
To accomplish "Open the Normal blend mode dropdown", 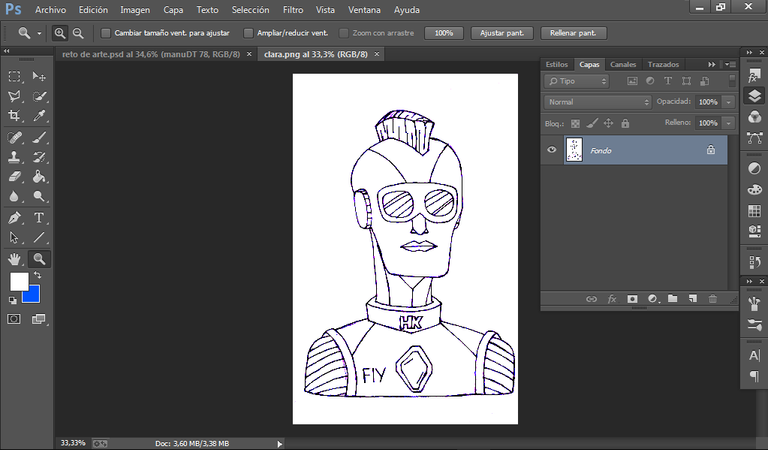I will [598, 102].
